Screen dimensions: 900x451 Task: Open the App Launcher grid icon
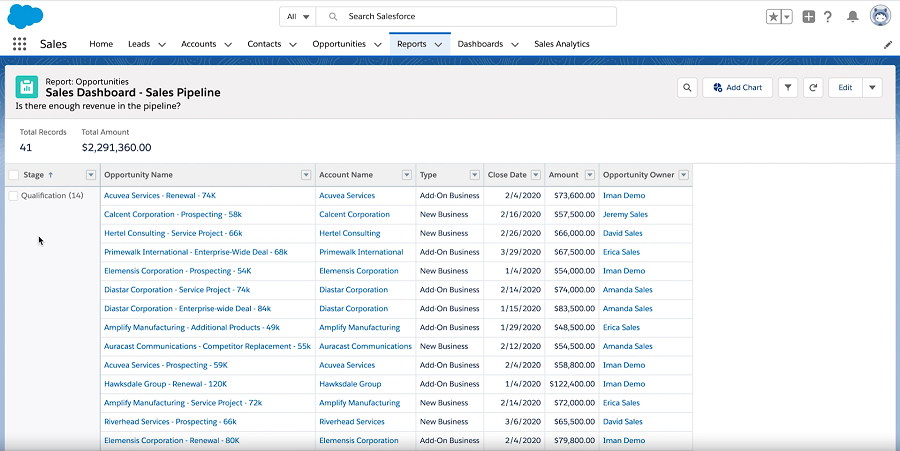tap(19, 44)
